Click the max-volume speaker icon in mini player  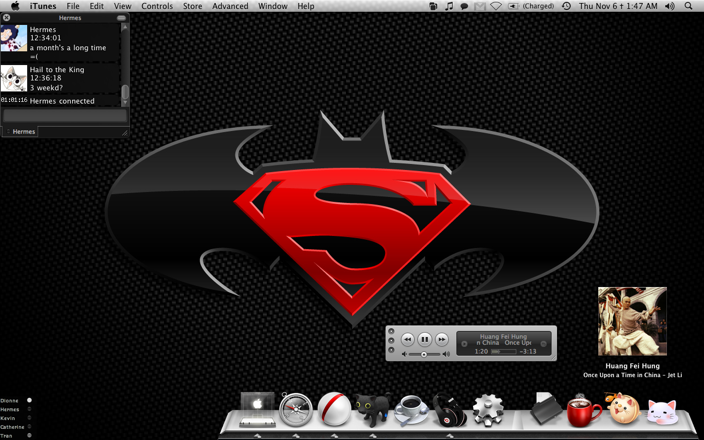[446, 354]
